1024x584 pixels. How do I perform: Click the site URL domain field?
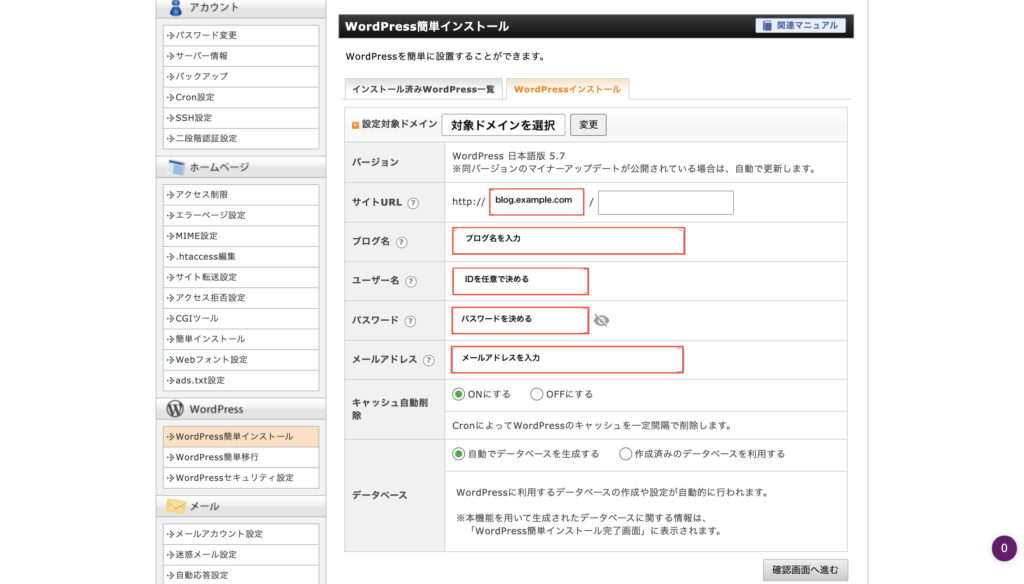(x=537, y=202)
